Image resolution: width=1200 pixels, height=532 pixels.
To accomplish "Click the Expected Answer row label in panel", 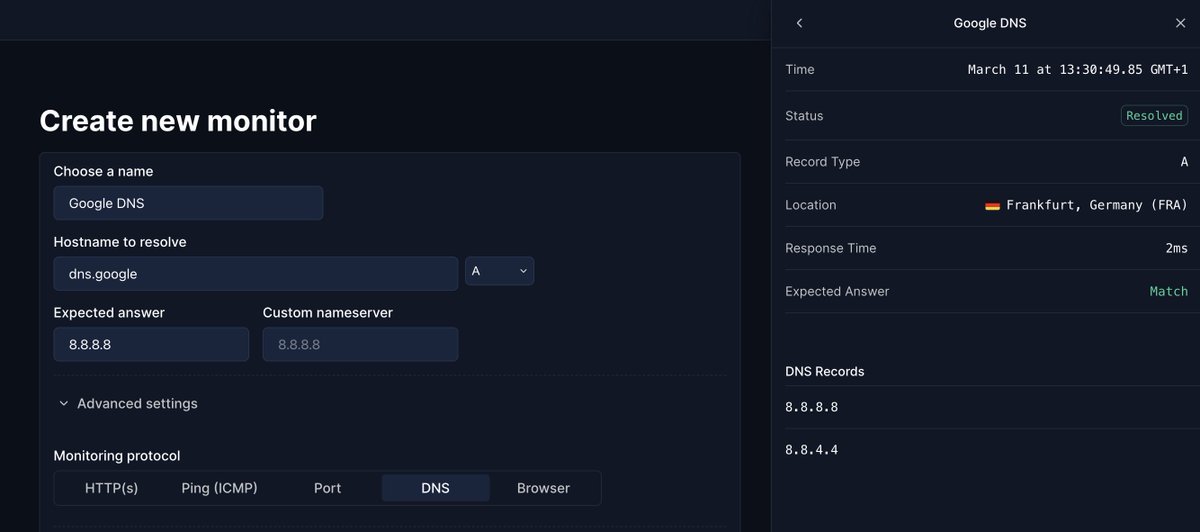I will point(837,291).
